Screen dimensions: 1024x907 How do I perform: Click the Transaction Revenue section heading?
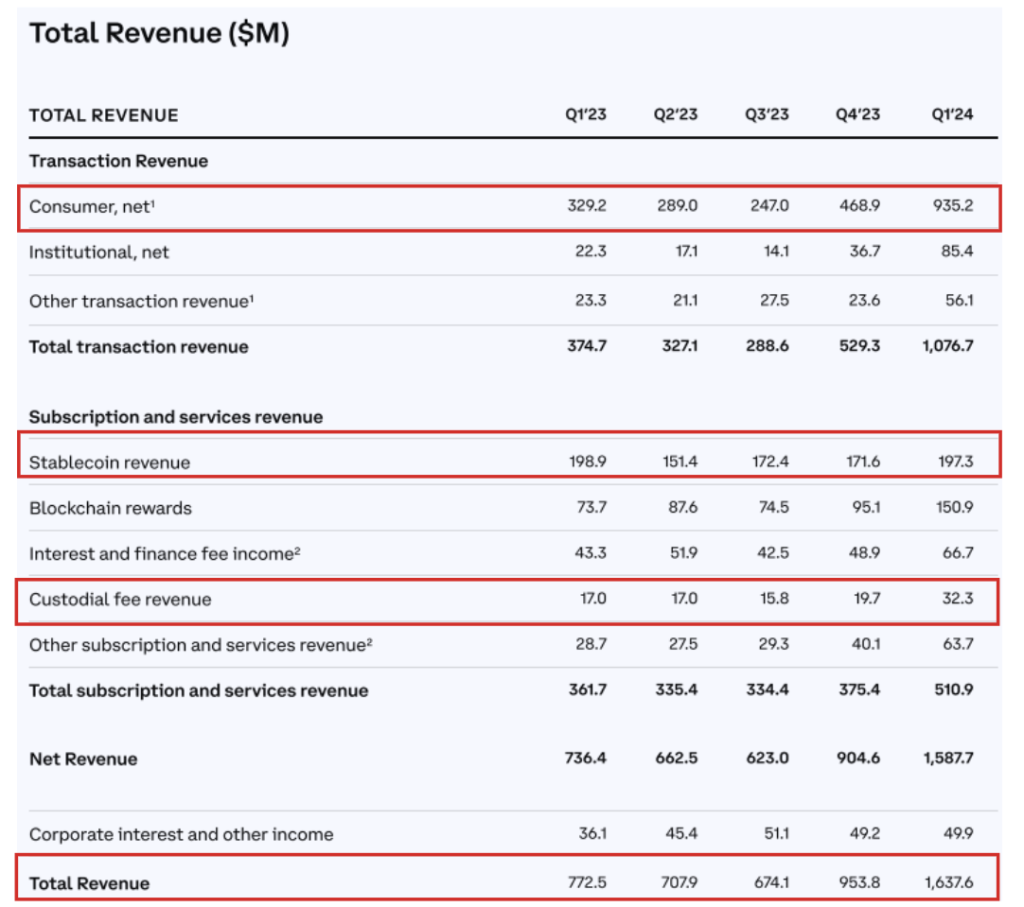[x=118, y=161]
